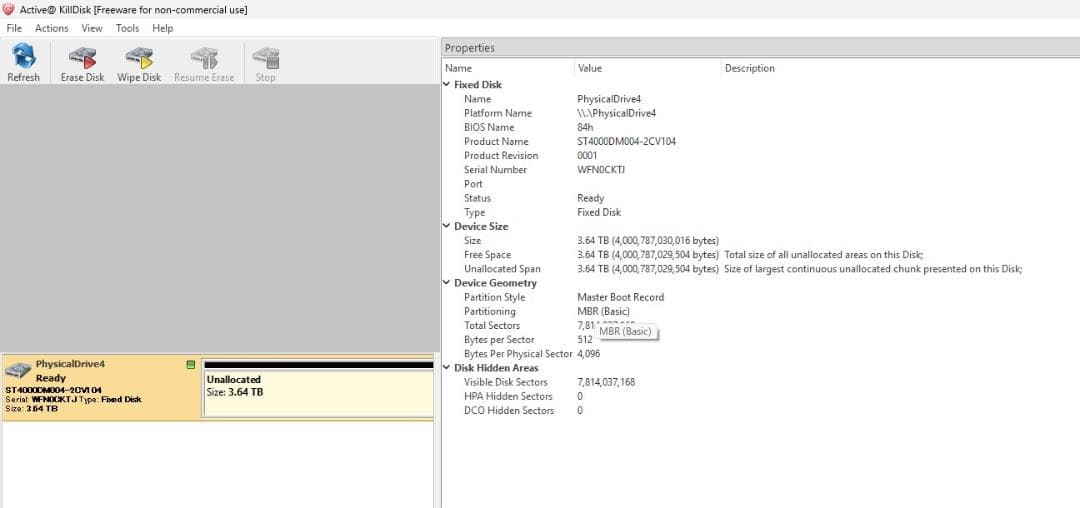Click the \\.\PhysicalDrive4 platform value
1080x508 pixels.
[x=616, y=114]
